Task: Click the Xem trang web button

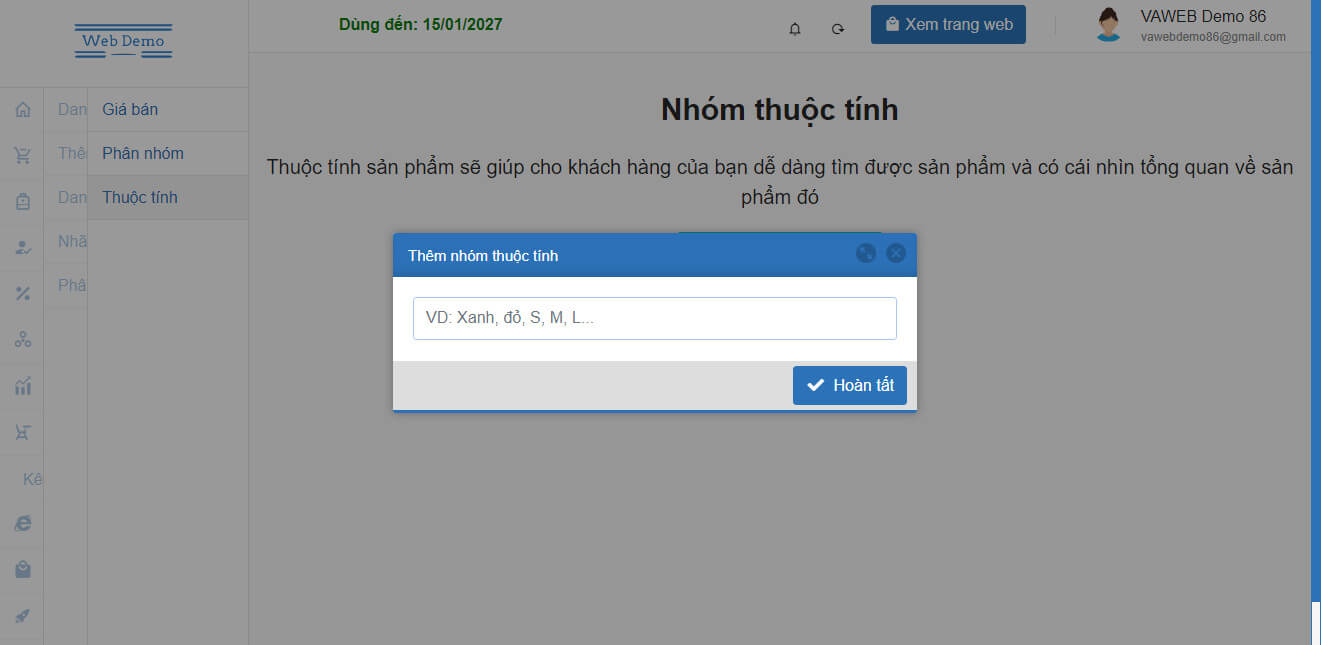Action: [x=948, y=25]
